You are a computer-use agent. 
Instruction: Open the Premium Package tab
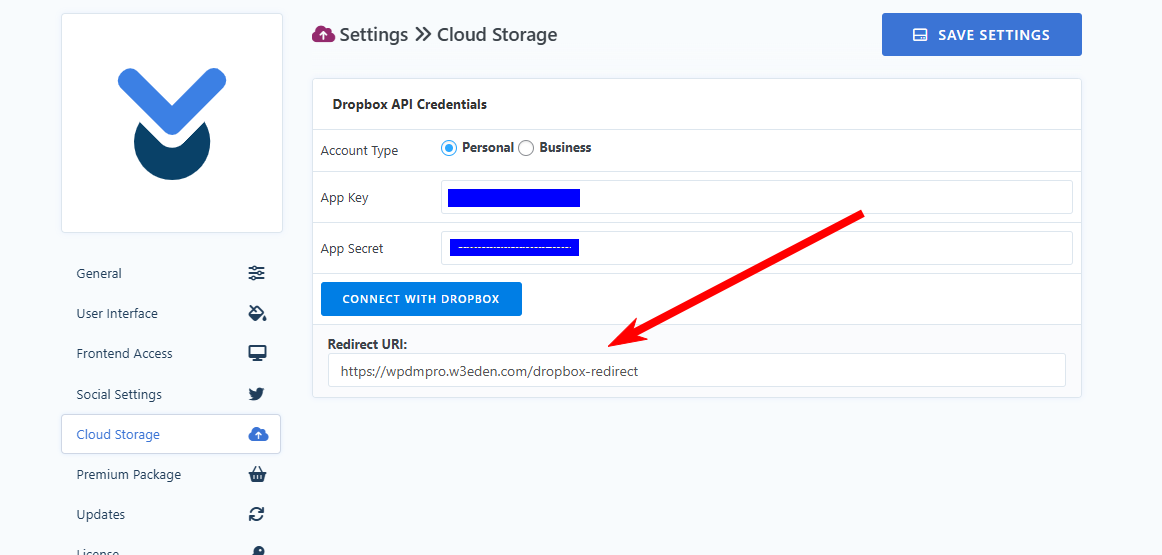coord(171,474)
